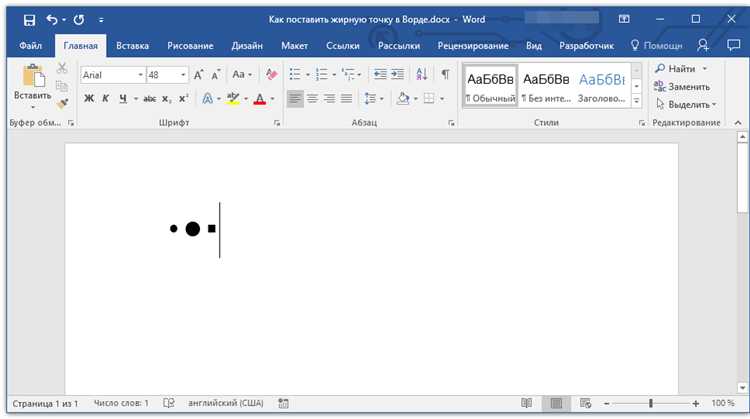The height and width of the screenshot is (419, 750).
Task: Increase font size with the large A
Action: (x=199, y=75)
